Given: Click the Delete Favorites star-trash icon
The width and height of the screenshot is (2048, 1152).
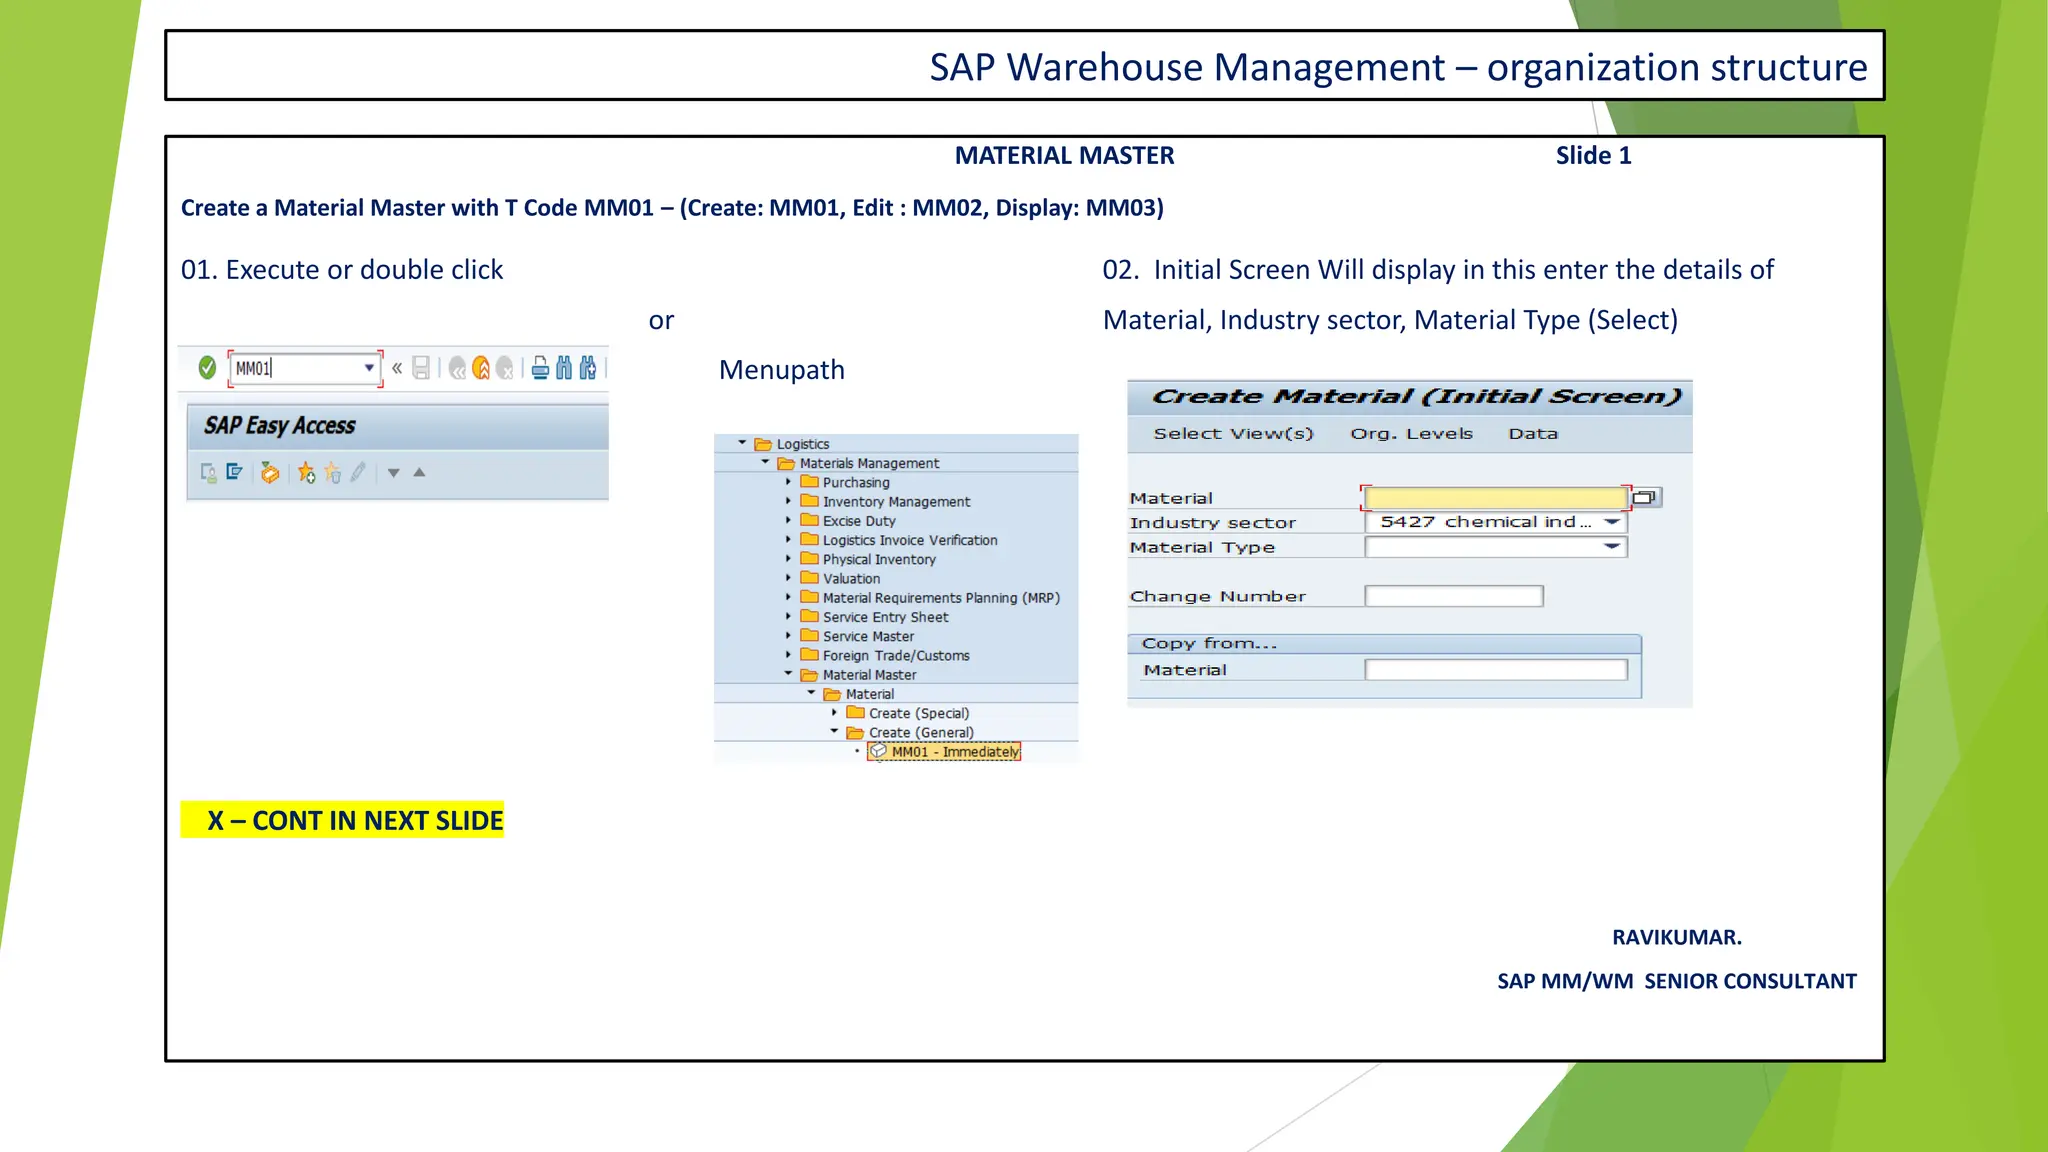Looking at the screenshot, I should tap(332, 472).
